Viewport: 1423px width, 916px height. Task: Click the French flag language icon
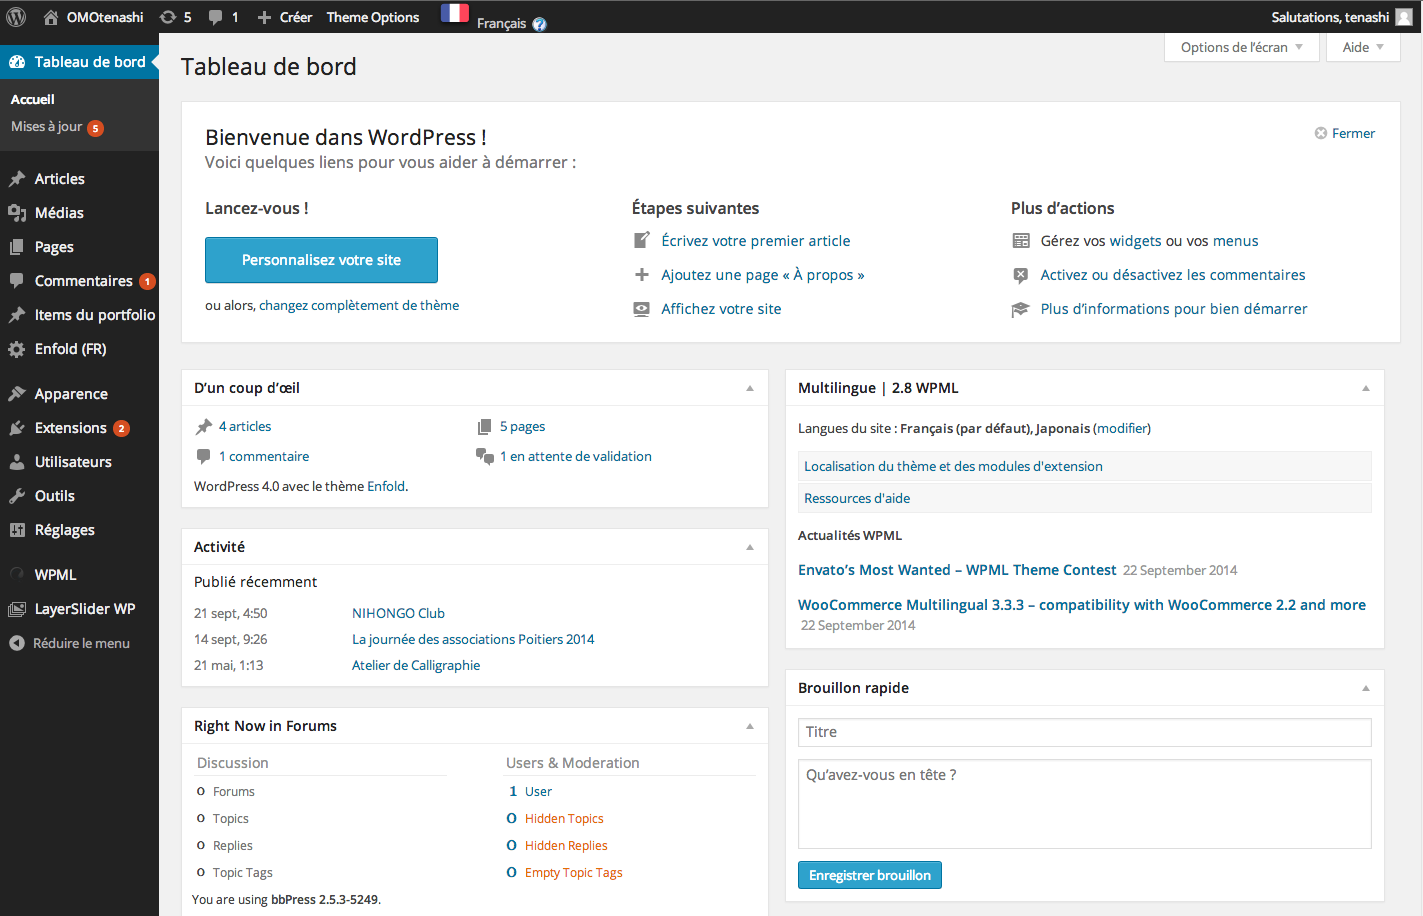click(x=455, y=13)
